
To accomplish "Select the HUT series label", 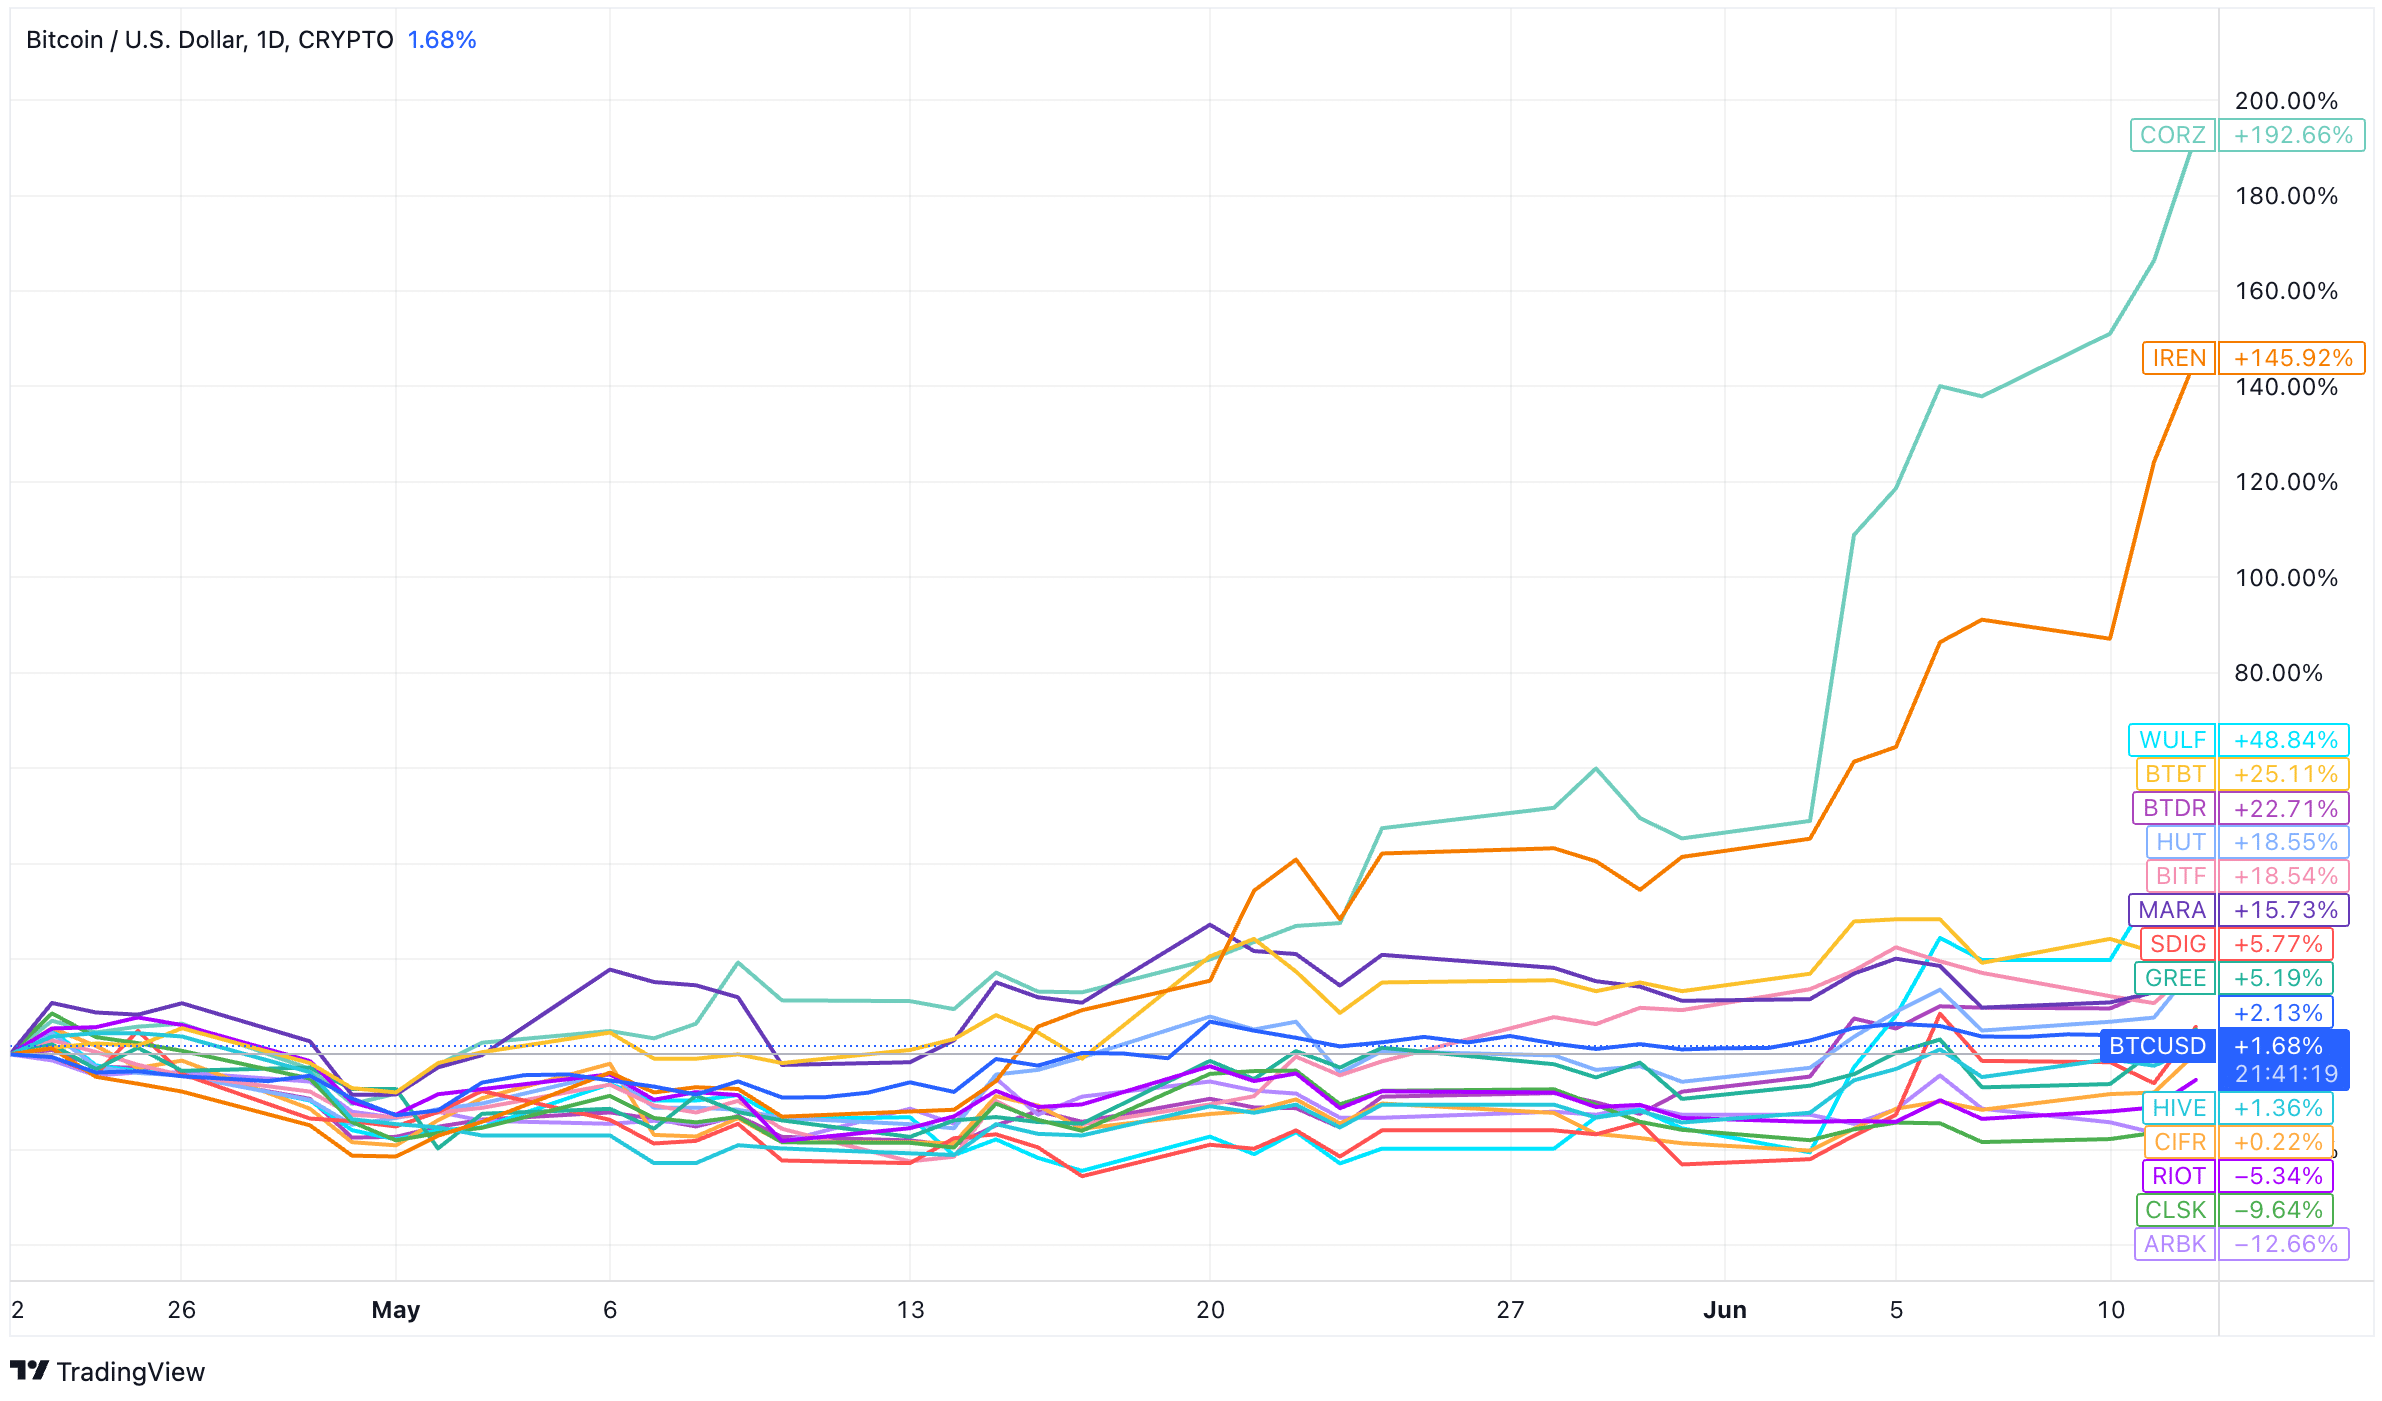I will pyautogui.click(x=2180, y=842).
